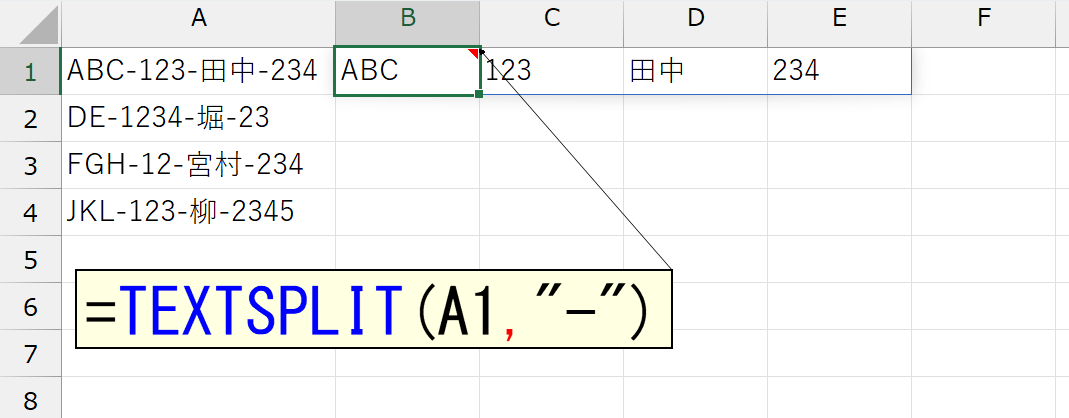The width and height of the screenshot is (1069, 418).
Task: Click the TEXTSPLIT formula comment box
Action: point(374,310)
